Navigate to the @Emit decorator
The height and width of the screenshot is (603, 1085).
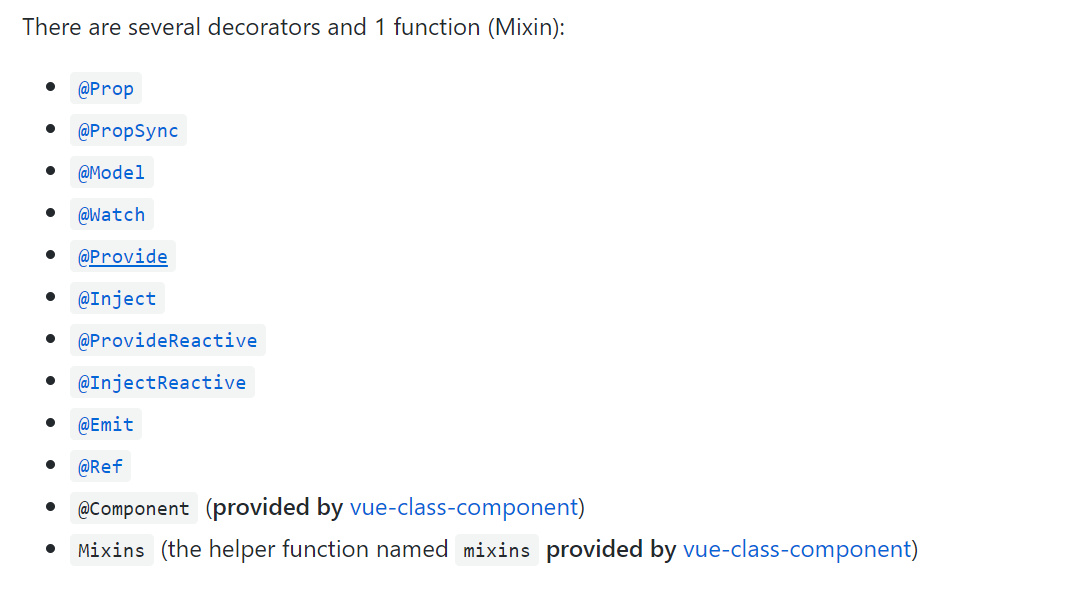[x=106, y=425]
